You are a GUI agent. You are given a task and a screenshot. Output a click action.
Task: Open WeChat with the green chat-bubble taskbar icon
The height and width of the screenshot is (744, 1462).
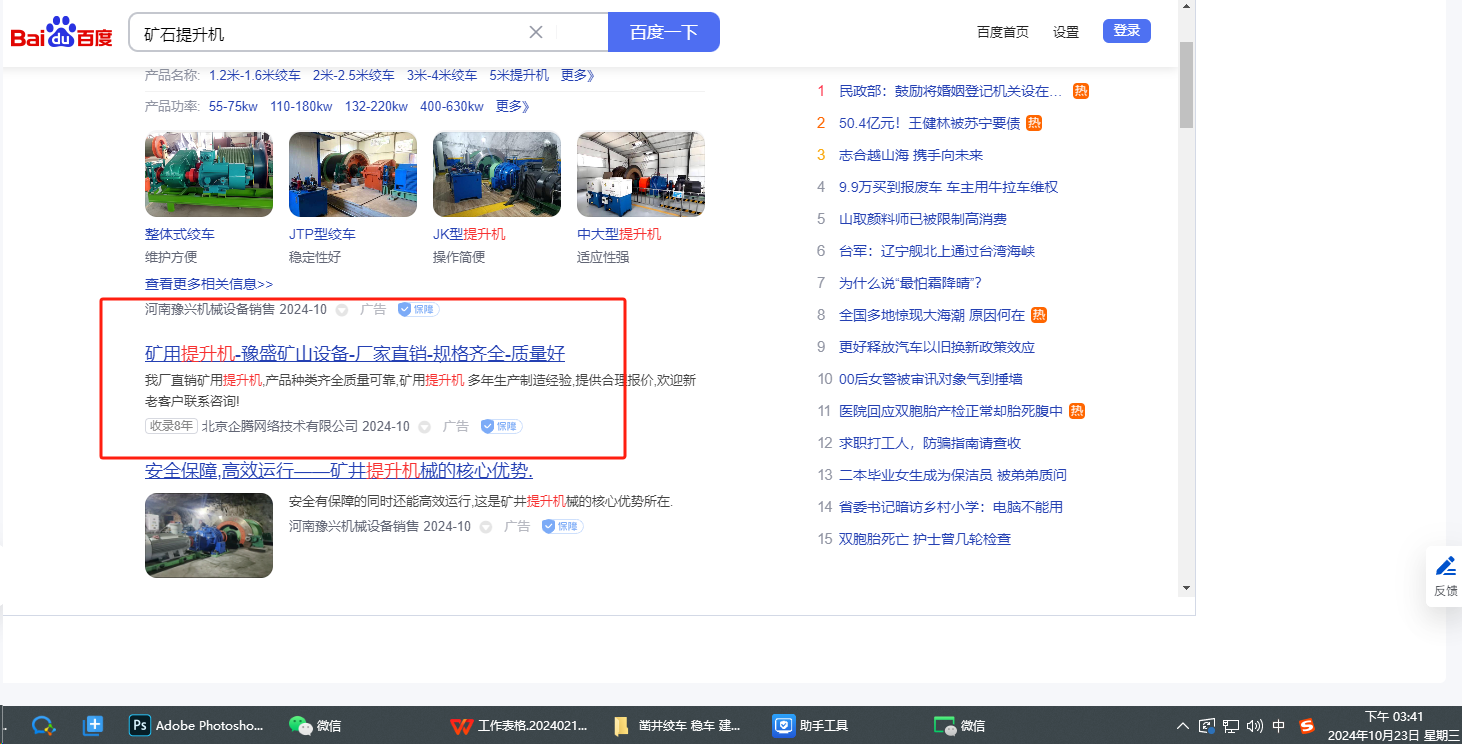point(315,726)
